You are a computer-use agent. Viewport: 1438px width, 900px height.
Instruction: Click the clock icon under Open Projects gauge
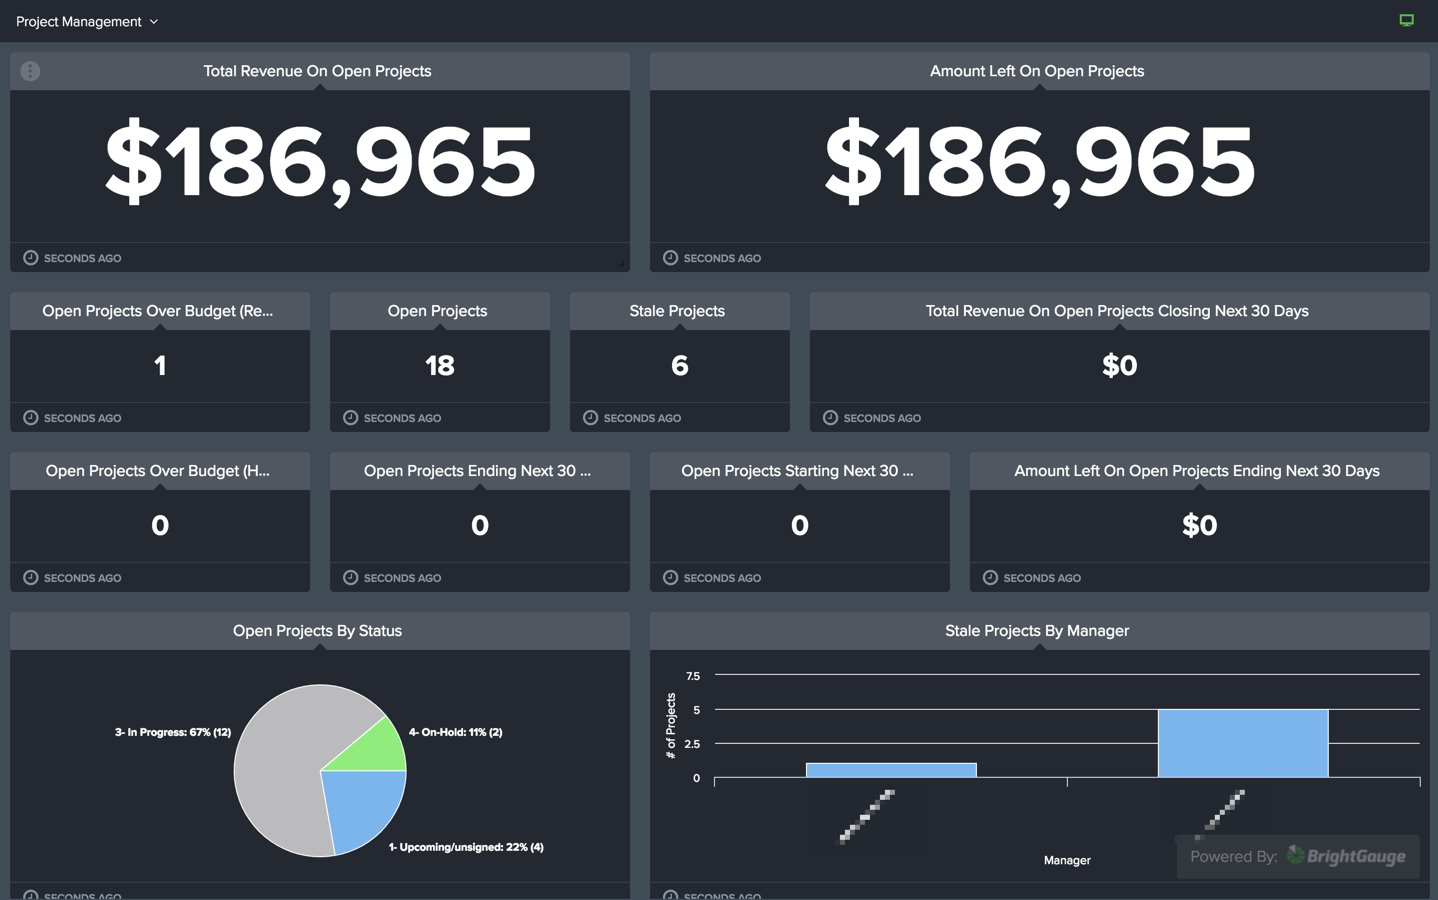coord(350,418)
